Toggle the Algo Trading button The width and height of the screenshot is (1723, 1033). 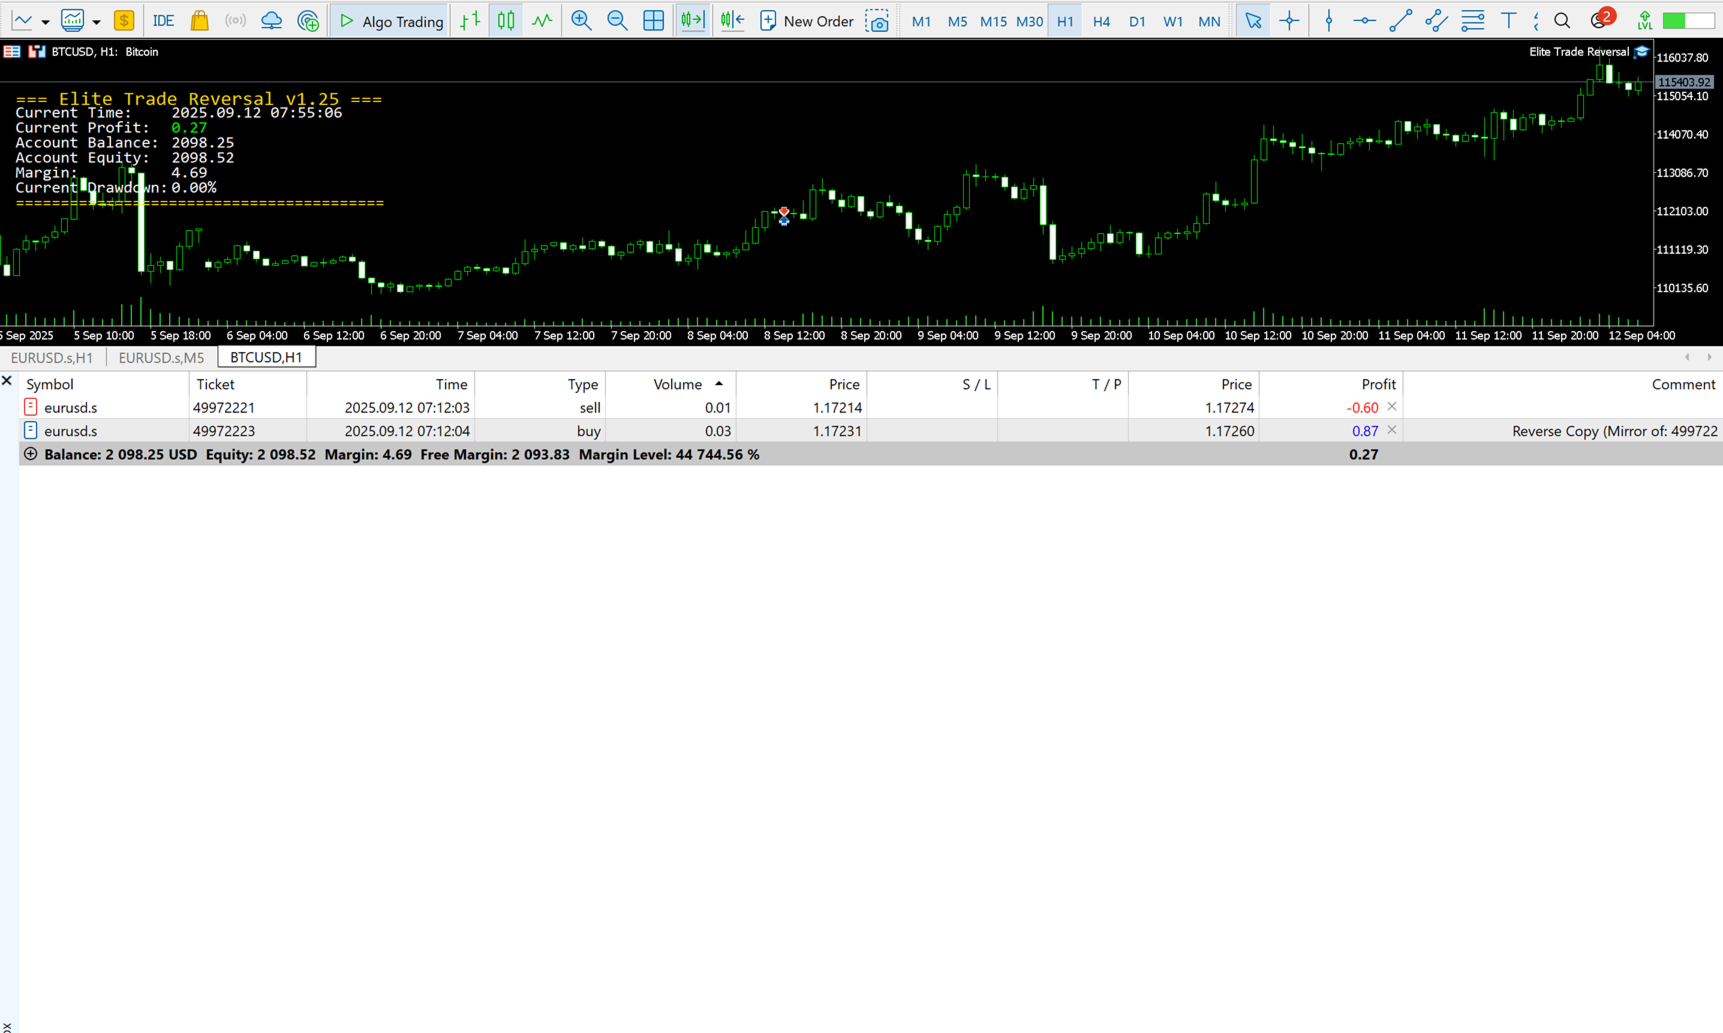tap(391, 20)
